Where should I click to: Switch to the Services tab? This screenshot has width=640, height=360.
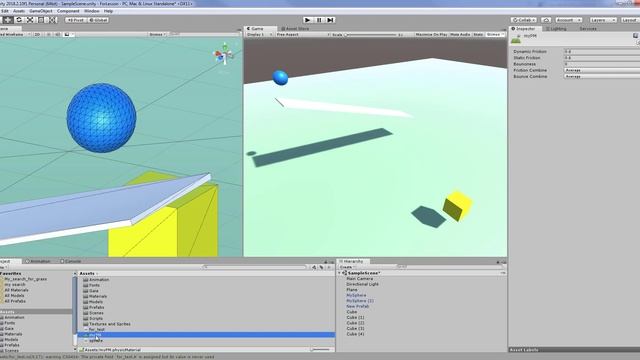(x=588, y=29)
